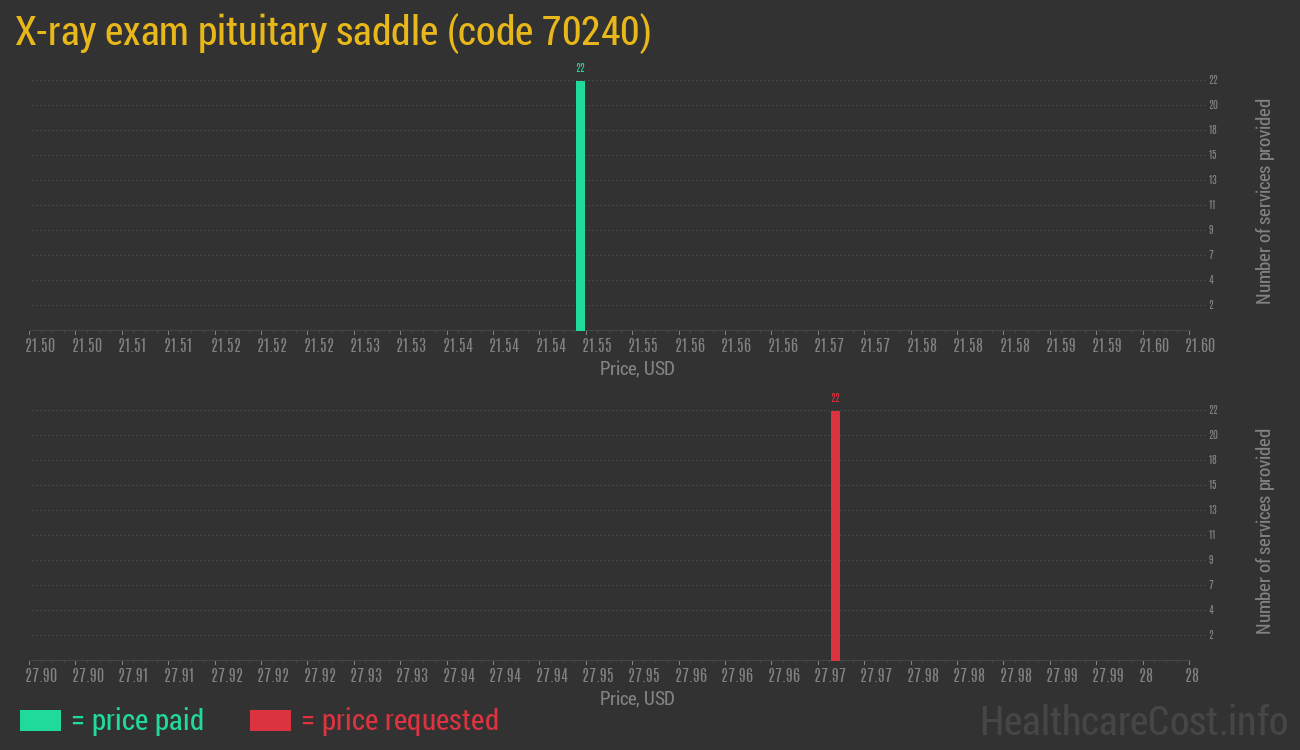Click the X-ray exam pituitary saddle title
This screenshot has height=750, width=1300.
coord(334,33)
